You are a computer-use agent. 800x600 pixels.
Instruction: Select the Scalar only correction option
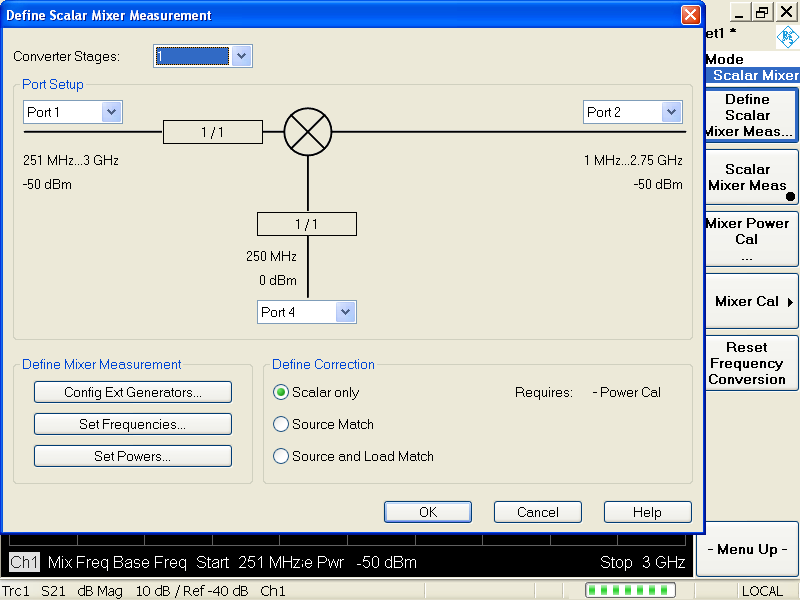[281, 393]
